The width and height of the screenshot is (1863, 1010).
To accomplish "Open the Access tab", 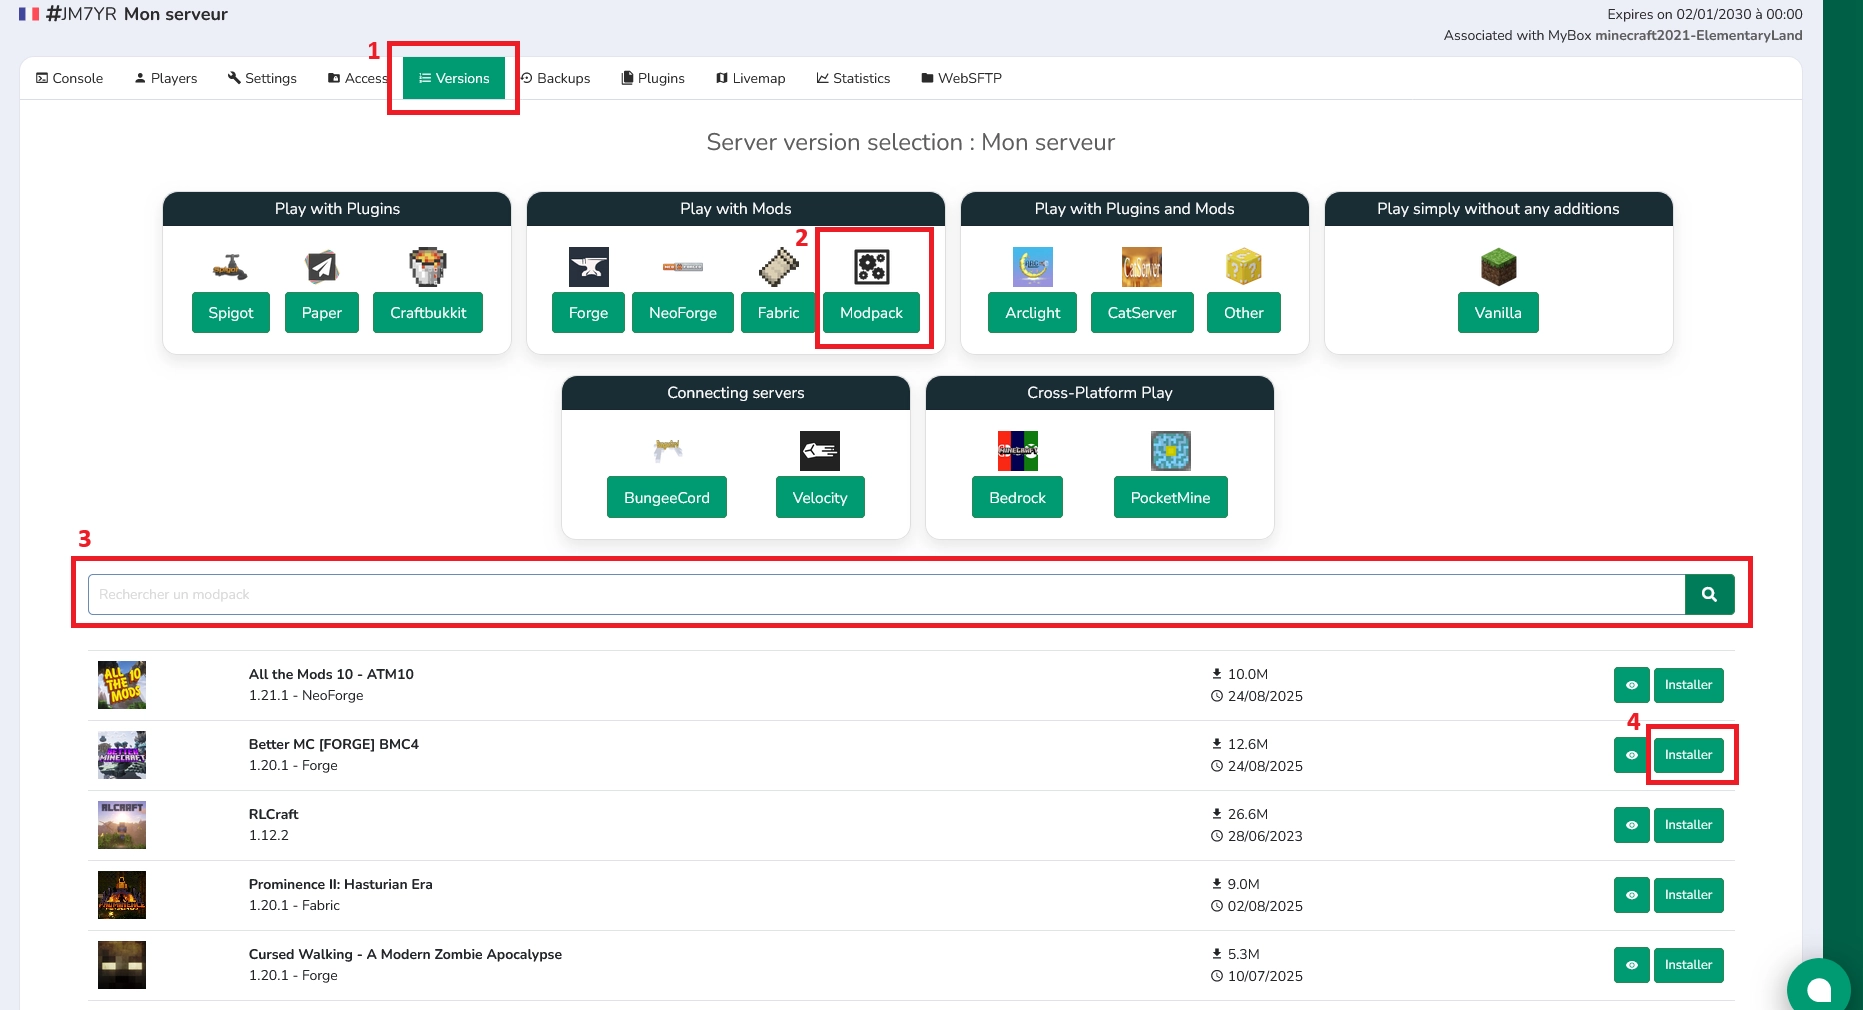I will (357, 78).
